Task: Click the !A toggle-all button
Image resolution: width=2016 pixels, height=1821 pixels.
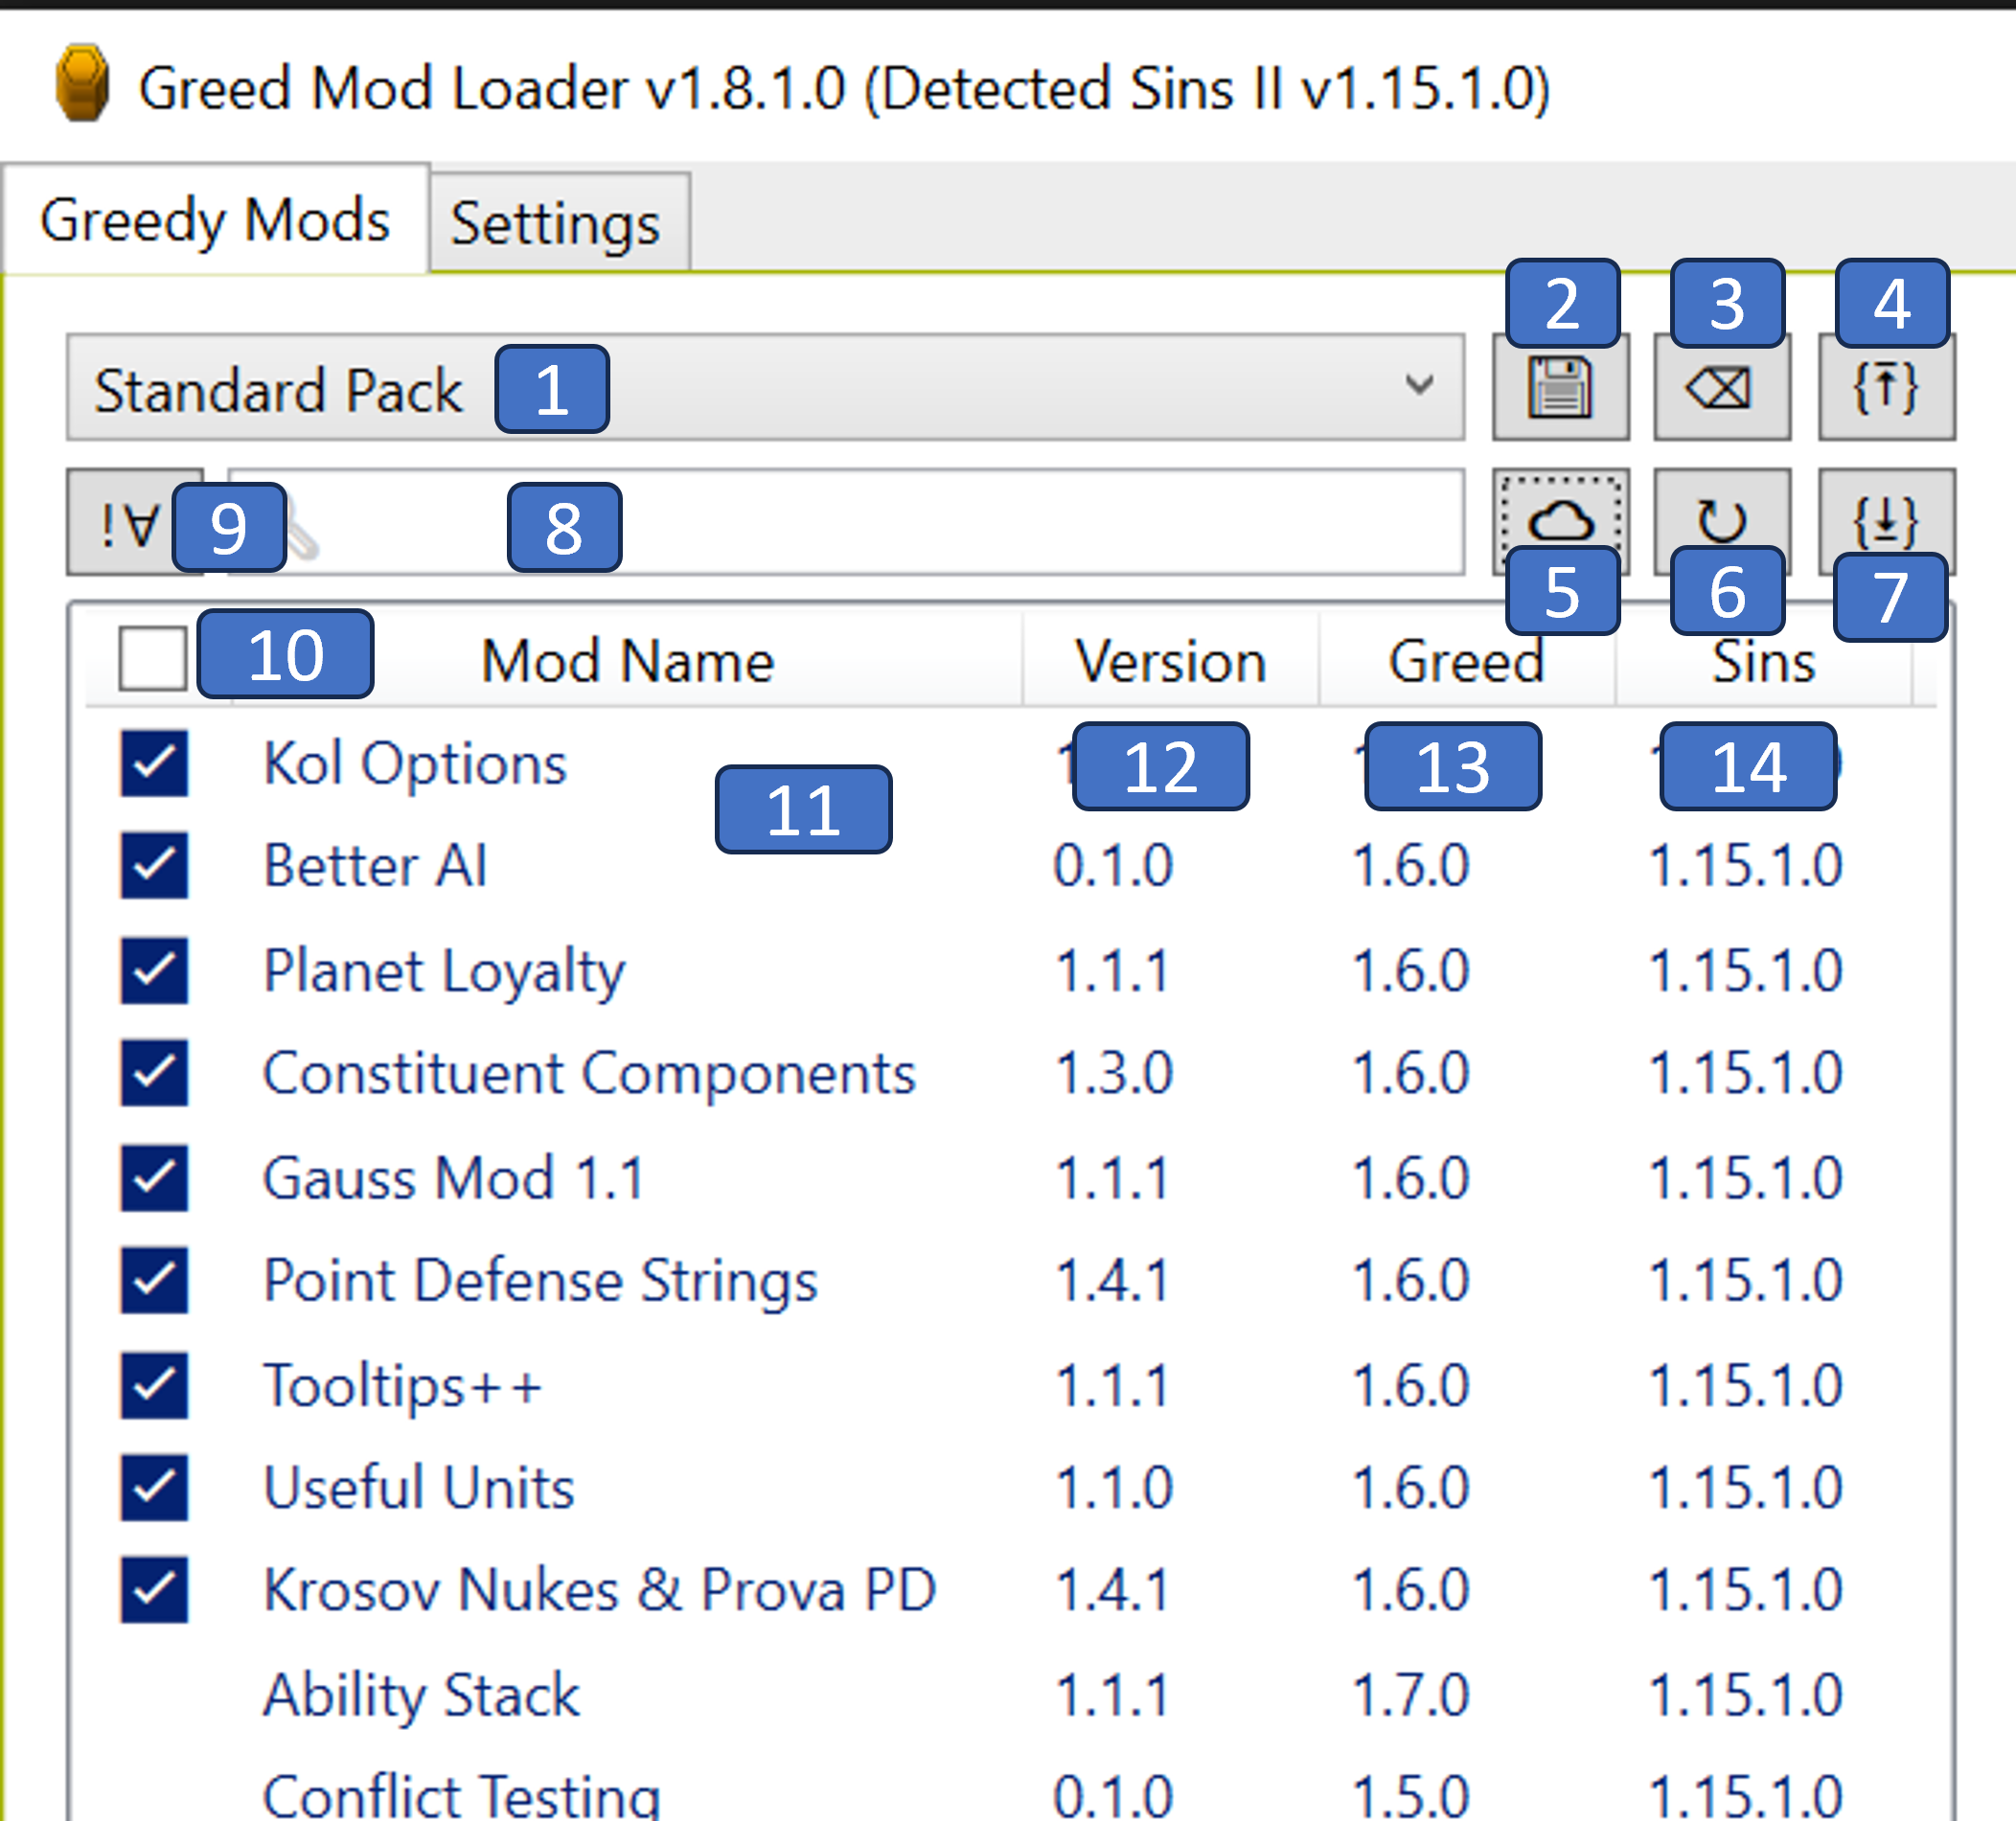Action: [134, 522]
